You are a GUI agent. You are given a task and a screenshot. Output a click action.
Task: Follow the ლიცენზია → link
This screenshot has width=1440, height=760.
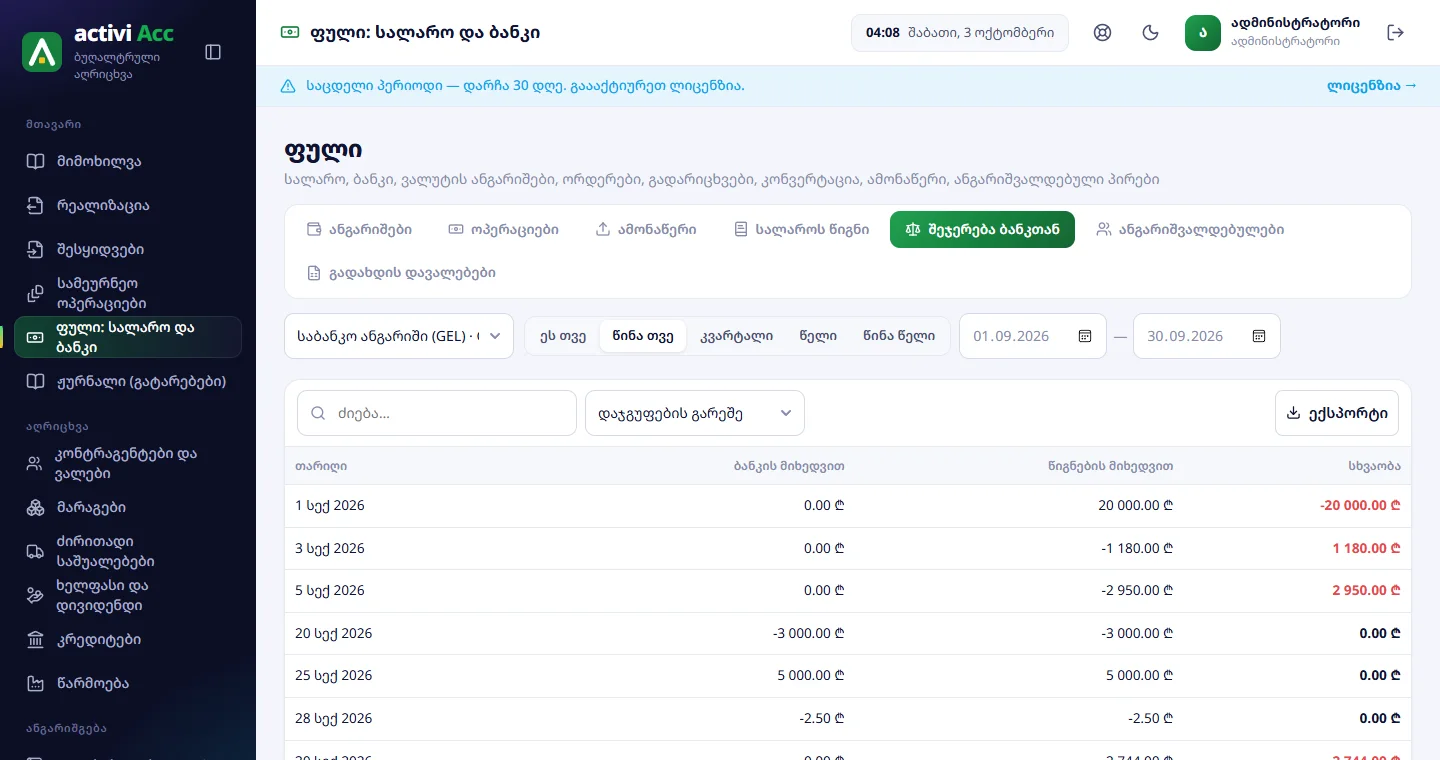(x=1372, y=86)
